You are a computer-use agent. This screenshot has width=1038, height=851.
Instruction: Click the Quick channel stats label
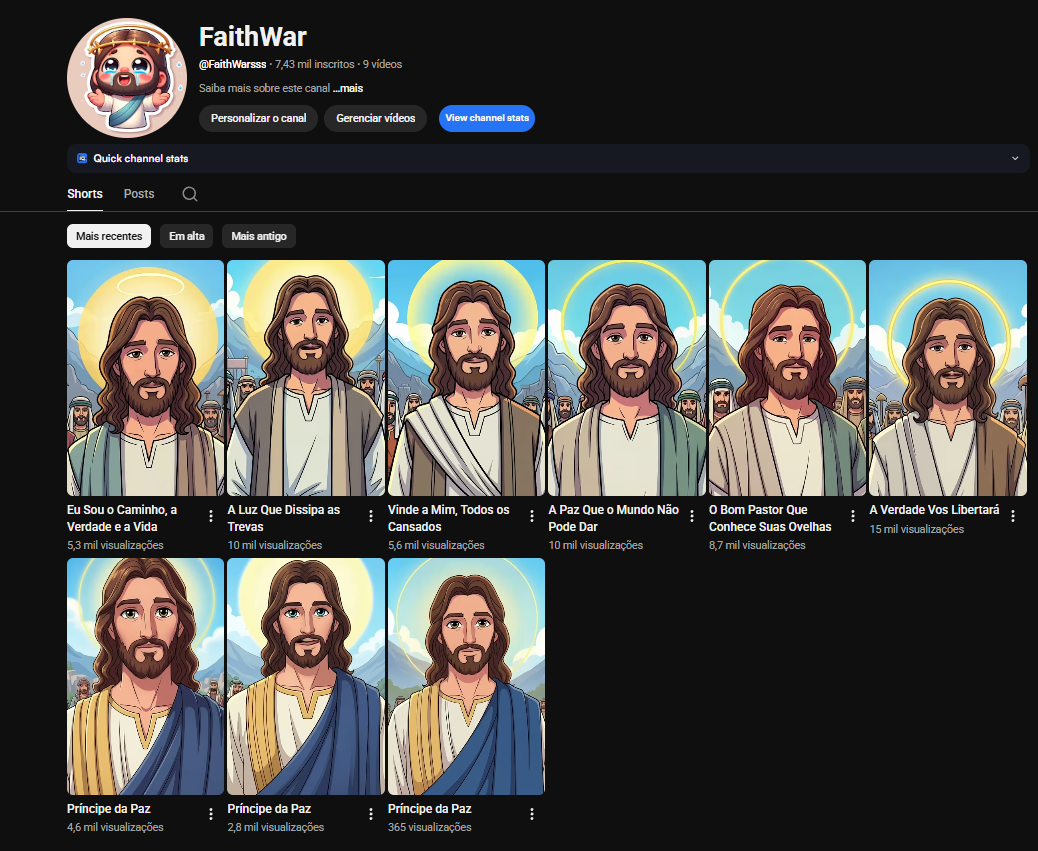tap(141, 158)
